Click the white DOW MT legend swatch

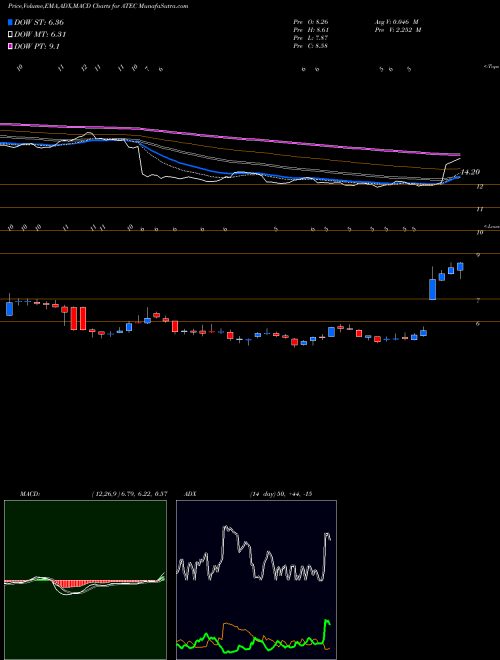(10, 35)
